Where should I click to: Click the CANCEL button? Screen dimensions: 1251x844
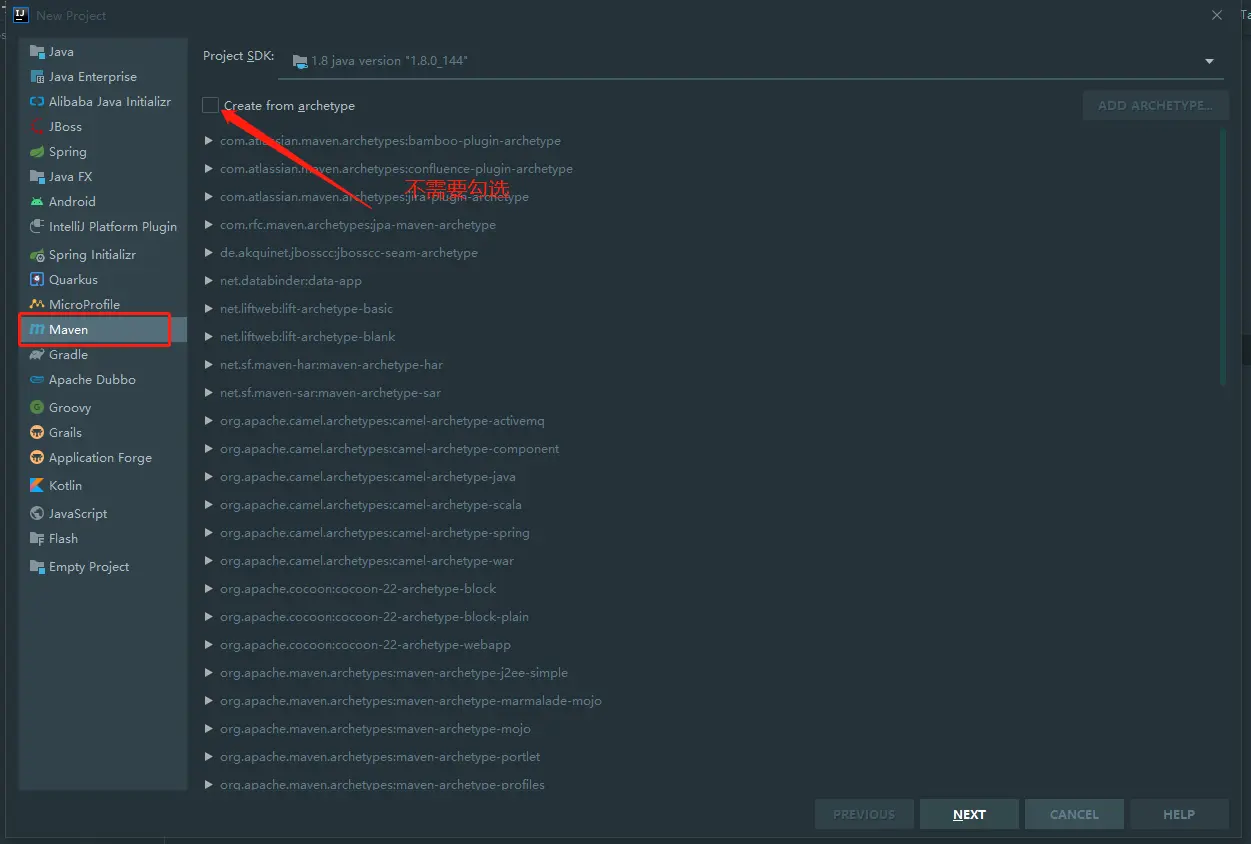click(x=1074, y=814)
